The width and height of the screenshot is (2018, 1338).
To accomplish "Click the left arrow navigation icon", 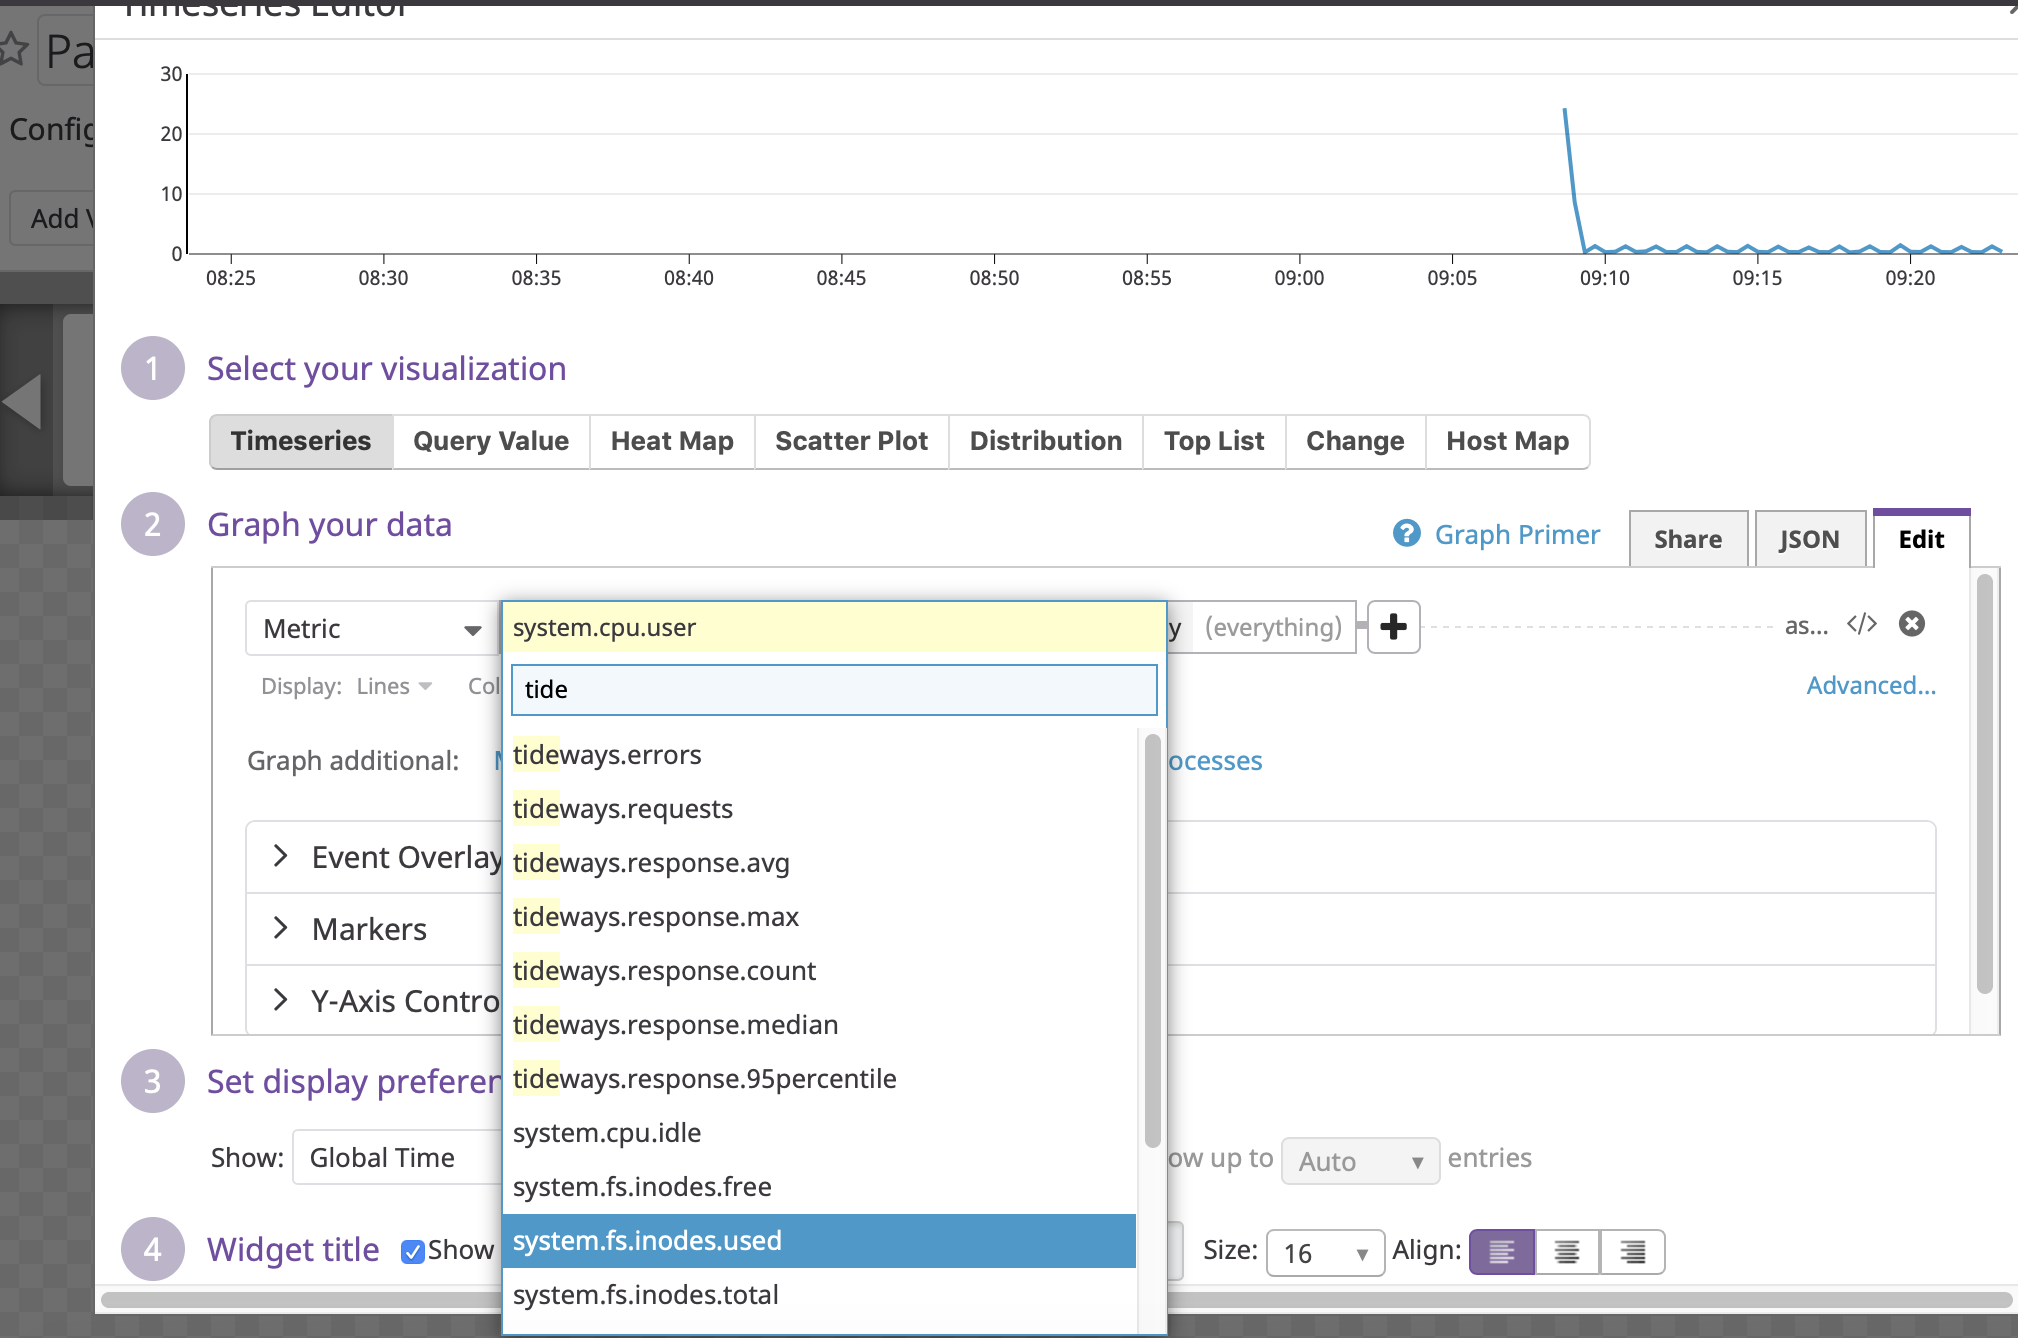I will [x=22, y=402].
